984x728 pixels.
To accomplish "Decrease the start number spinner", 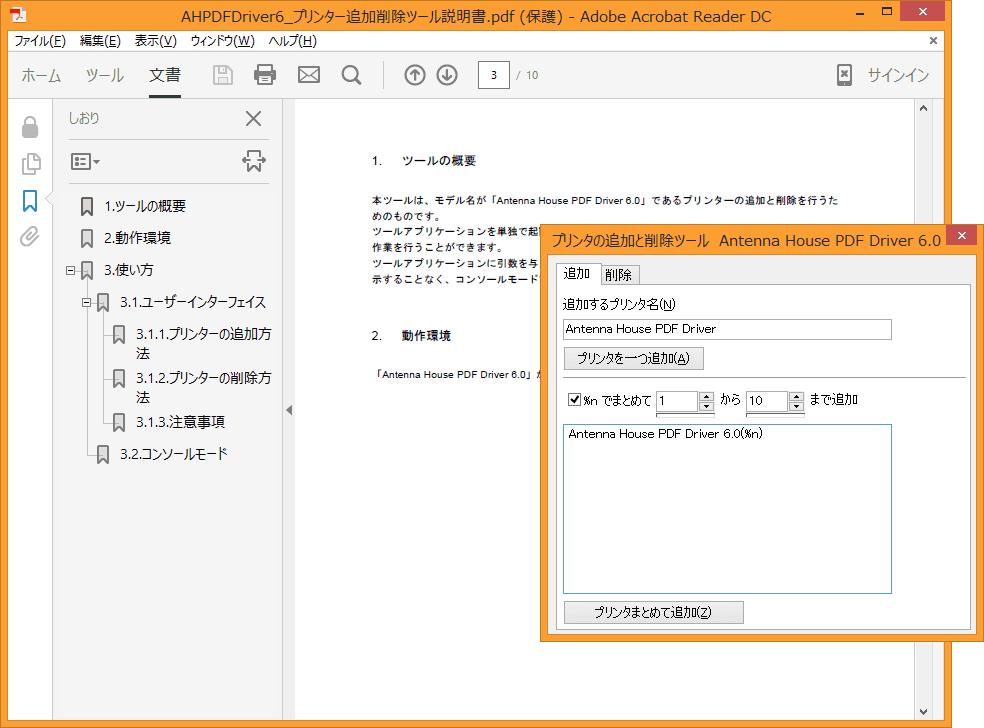I will coord(707,406).
